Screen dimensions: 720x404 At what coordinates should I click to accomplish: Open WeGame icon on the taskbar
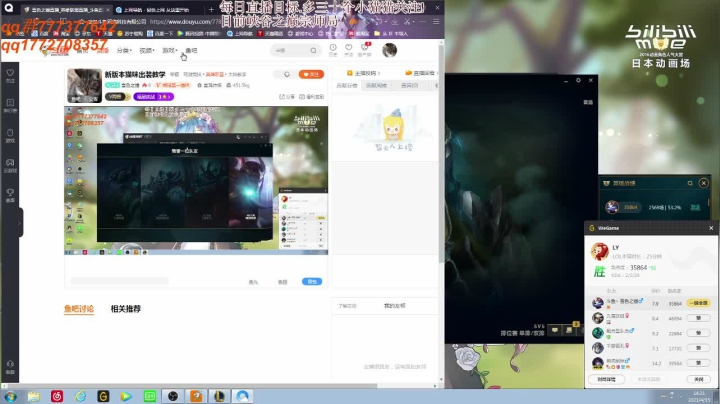103,396
